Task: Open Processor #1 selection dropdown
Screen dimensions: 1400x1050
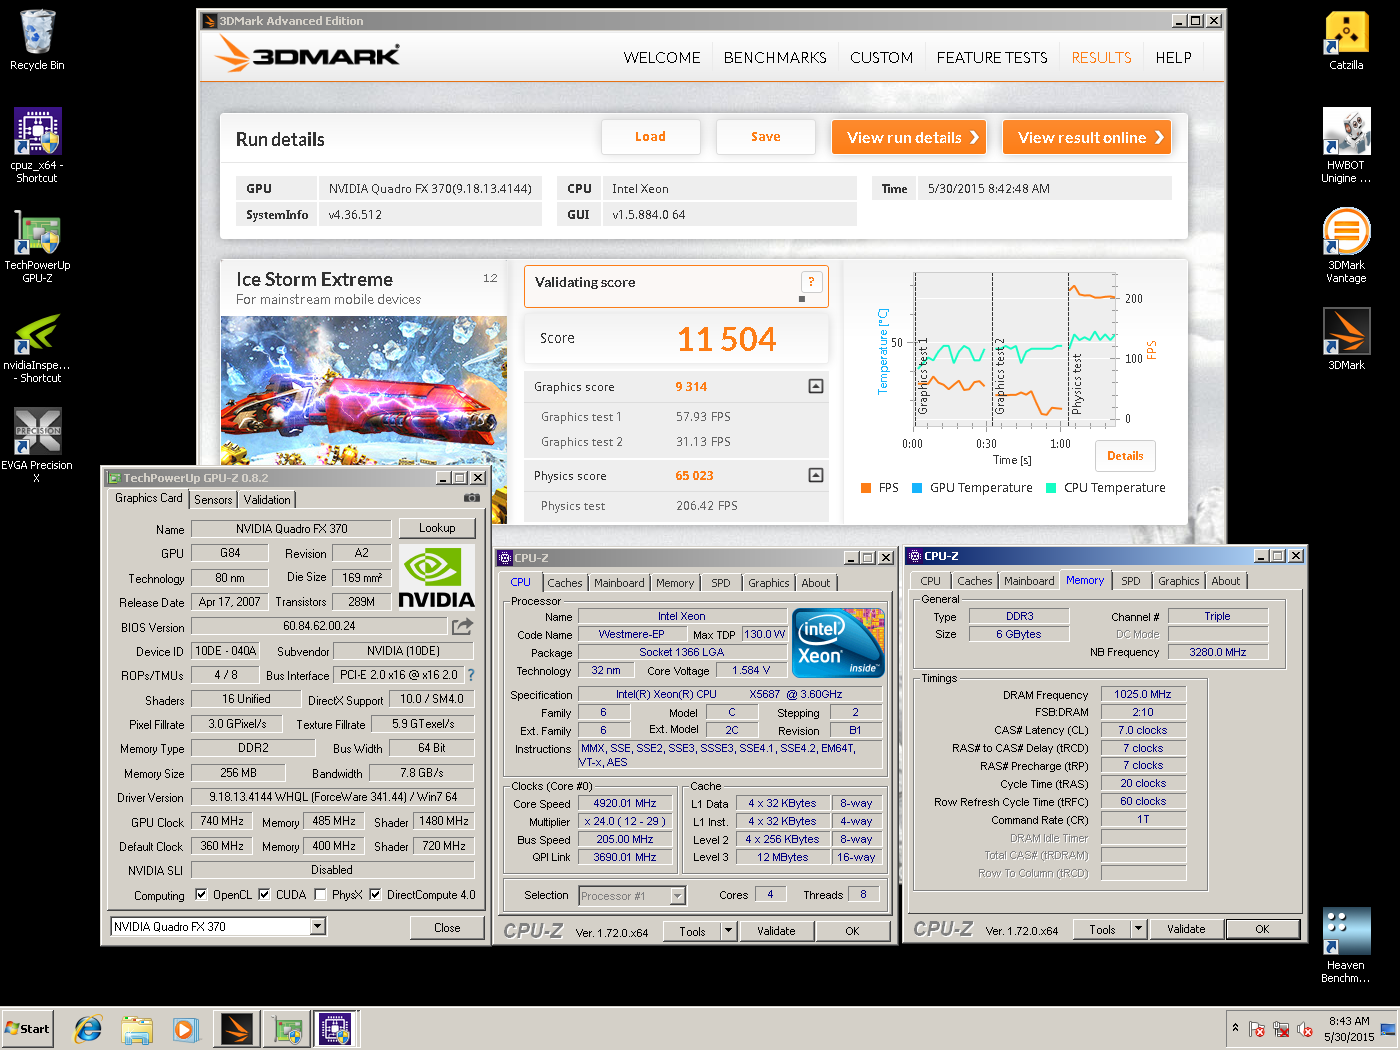Action: click(x=678, y=896)
